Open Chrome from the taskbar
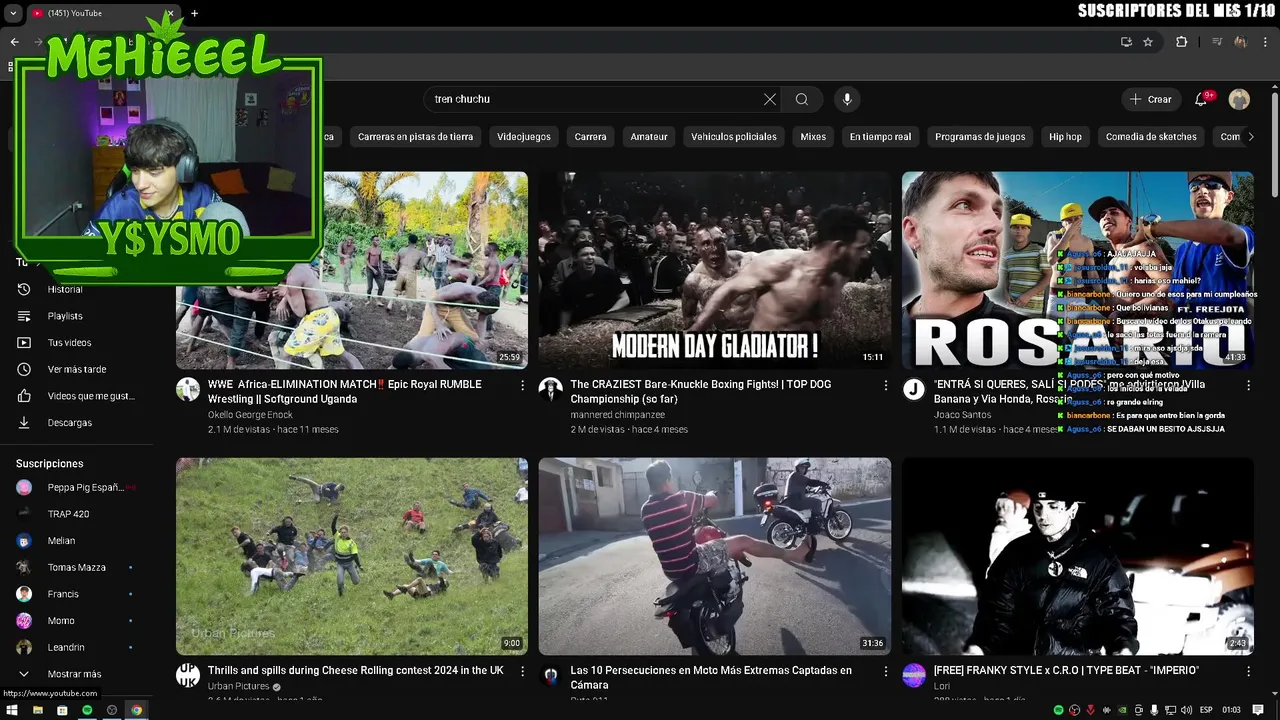The image size is (1280, 720). pos(137,710)
